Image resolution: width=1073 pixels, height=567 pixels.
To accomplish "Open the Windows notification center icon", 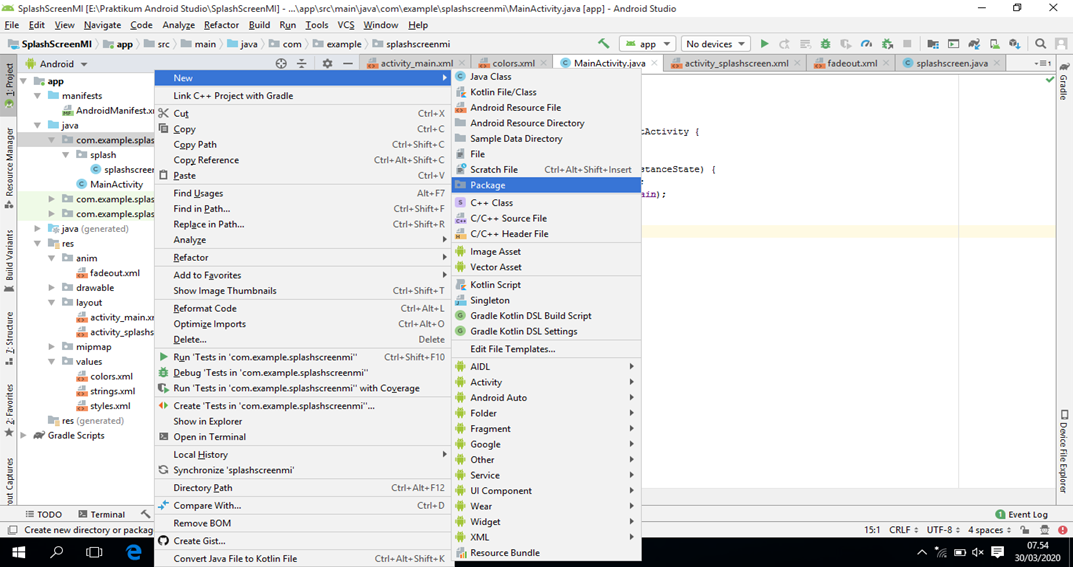I will tap(998, 553).
